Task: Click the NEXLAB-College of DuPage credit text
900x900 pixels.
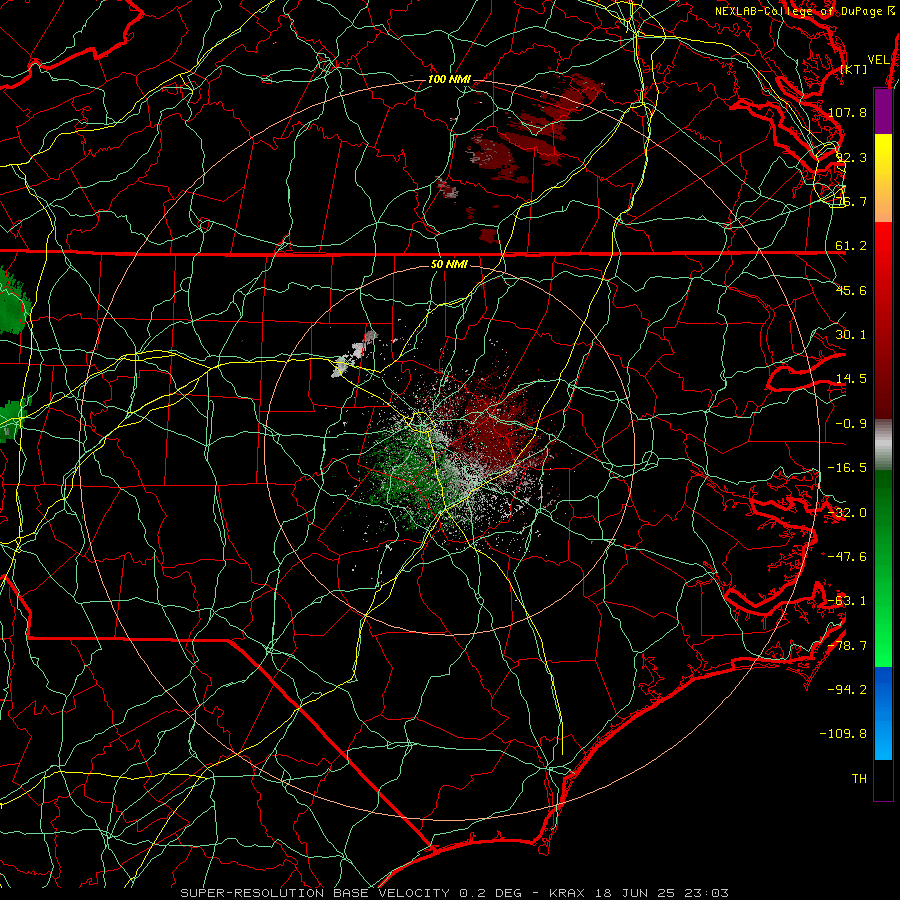Action: tap(806, 11)
